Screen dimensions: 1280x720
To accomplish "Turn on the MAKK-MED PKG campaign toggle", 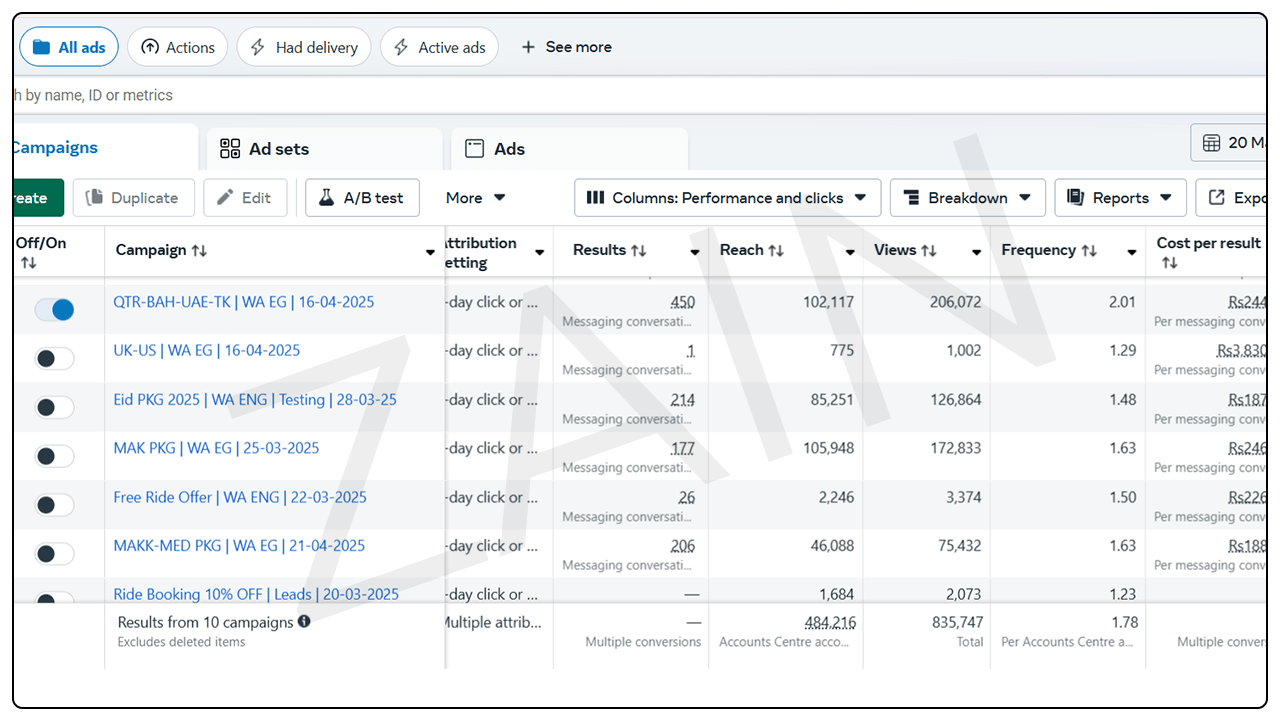I will point(55,554).
